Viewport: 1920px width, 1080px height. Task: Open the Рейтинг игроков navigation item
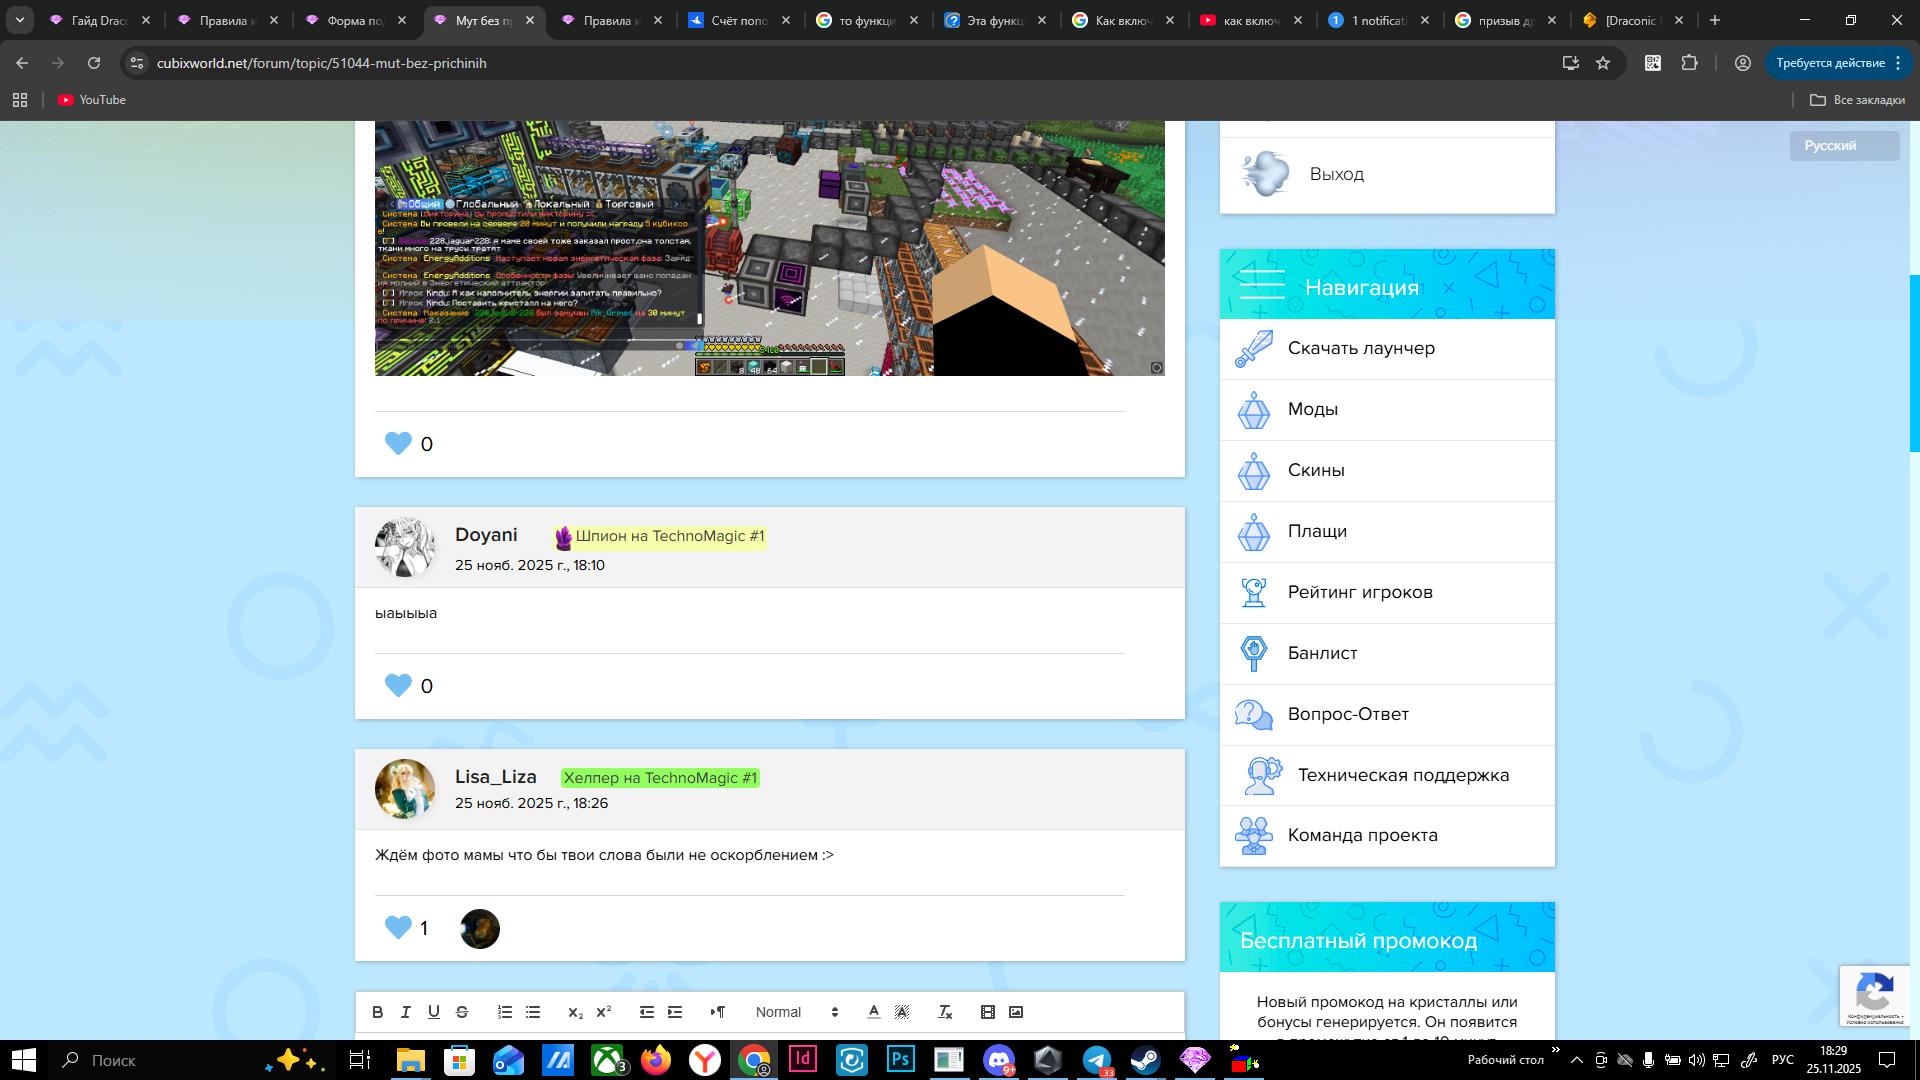pyautogui.click(x=1359, y=593)
